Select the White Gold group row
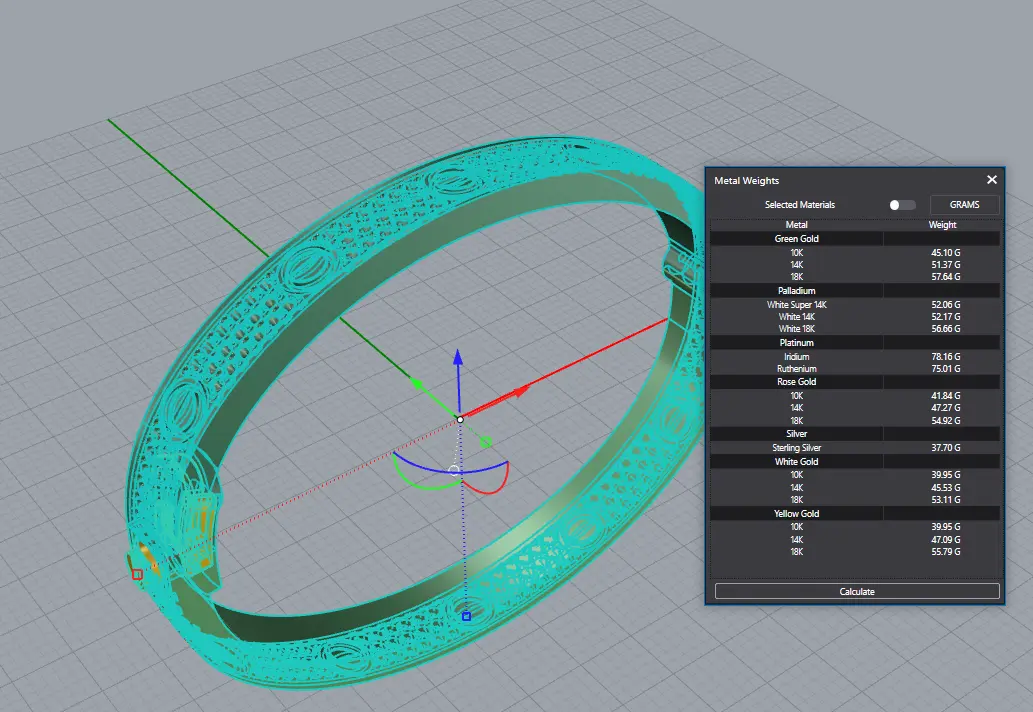Screen dimensions: 1033x712 tap(855, 462)
